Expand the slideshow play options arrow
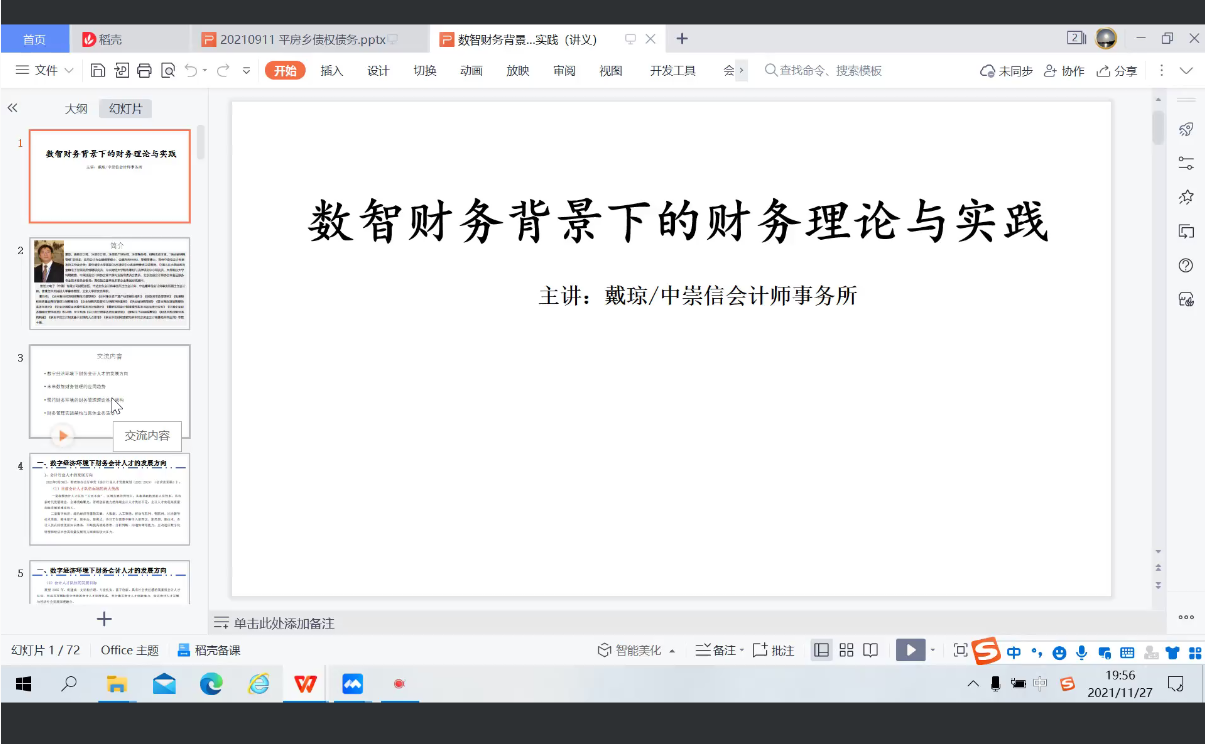The image size is (1205, 744). [933, 650]
